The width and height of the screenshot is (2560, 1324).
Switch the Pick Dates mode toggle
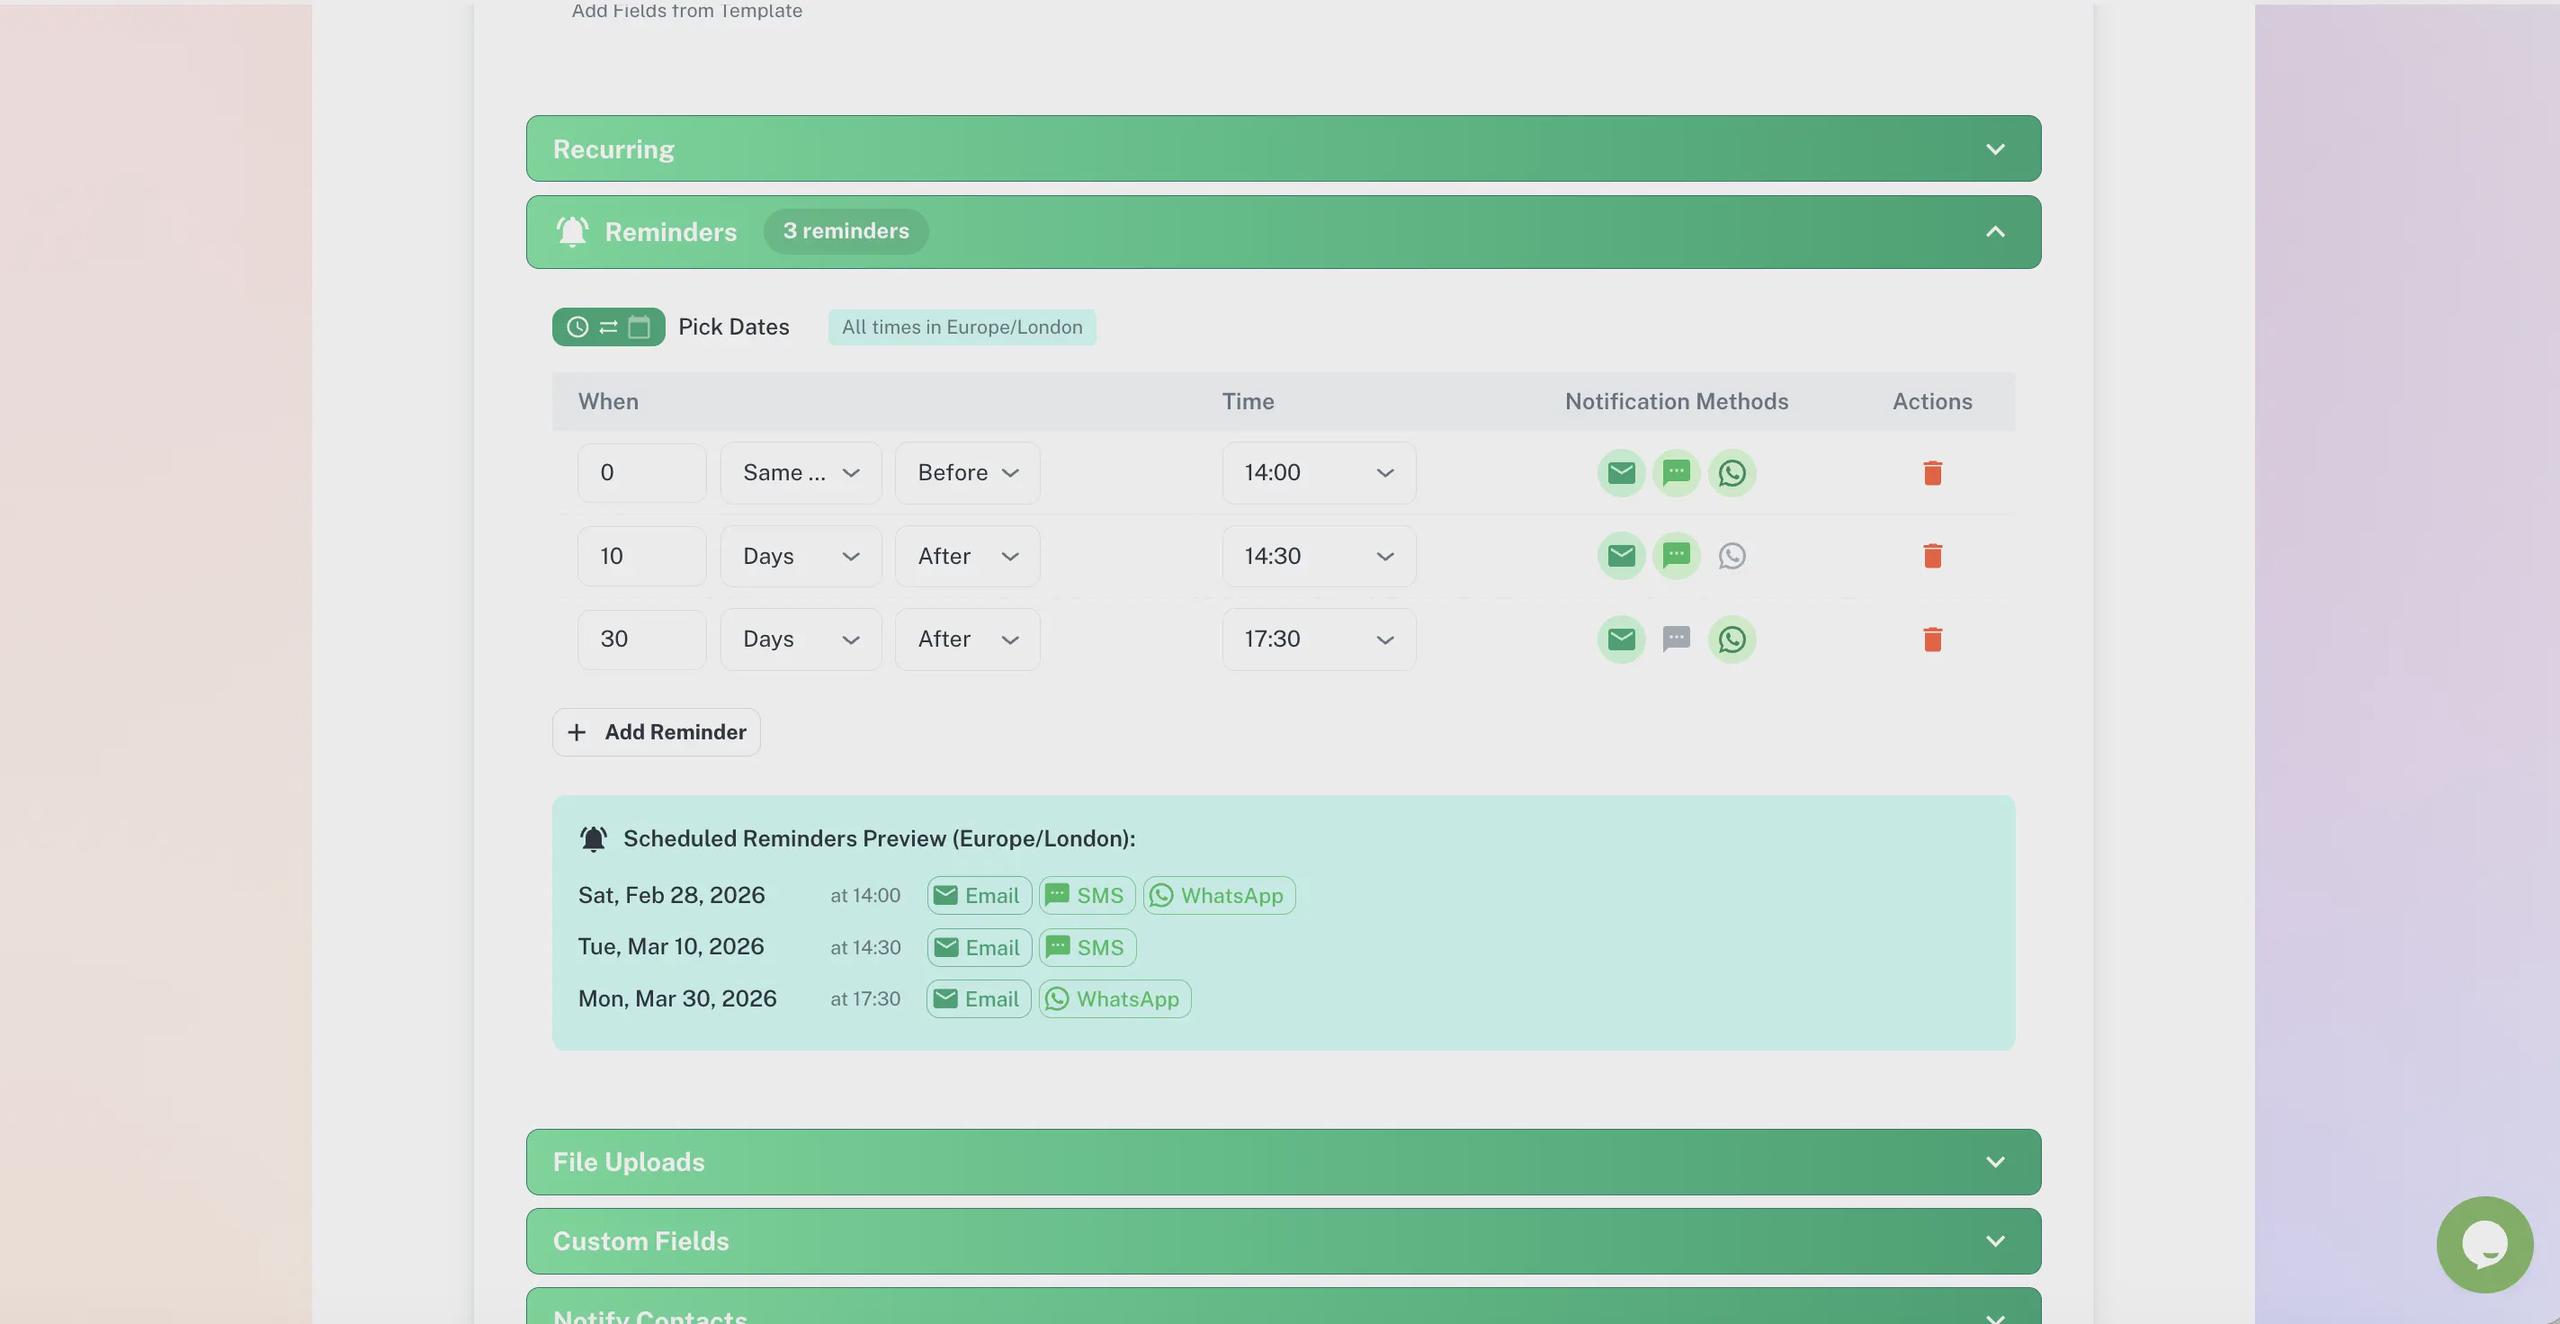click(x=608, y=327)
